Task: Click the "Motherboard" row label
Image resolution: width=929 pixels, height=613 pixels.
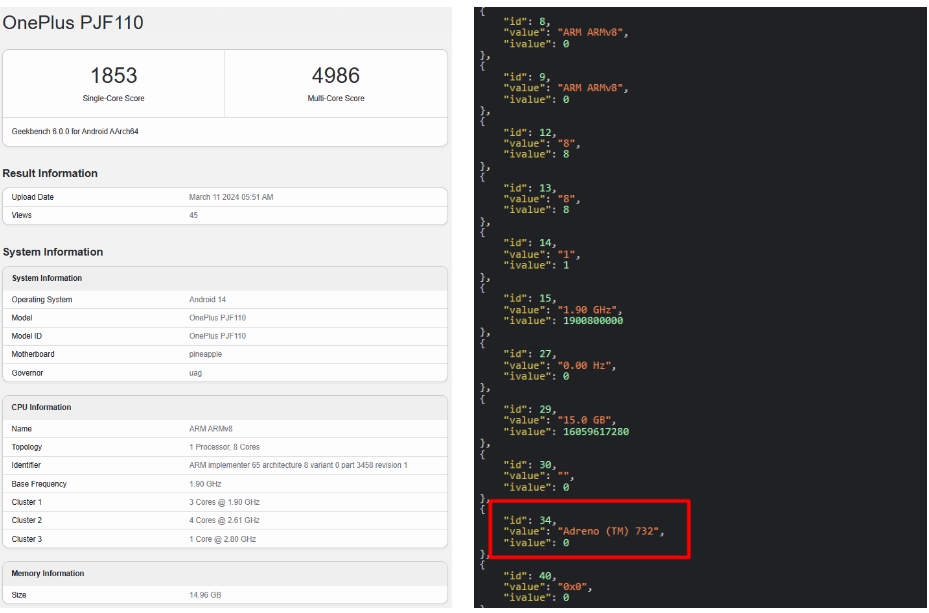Action: point(33,354)
